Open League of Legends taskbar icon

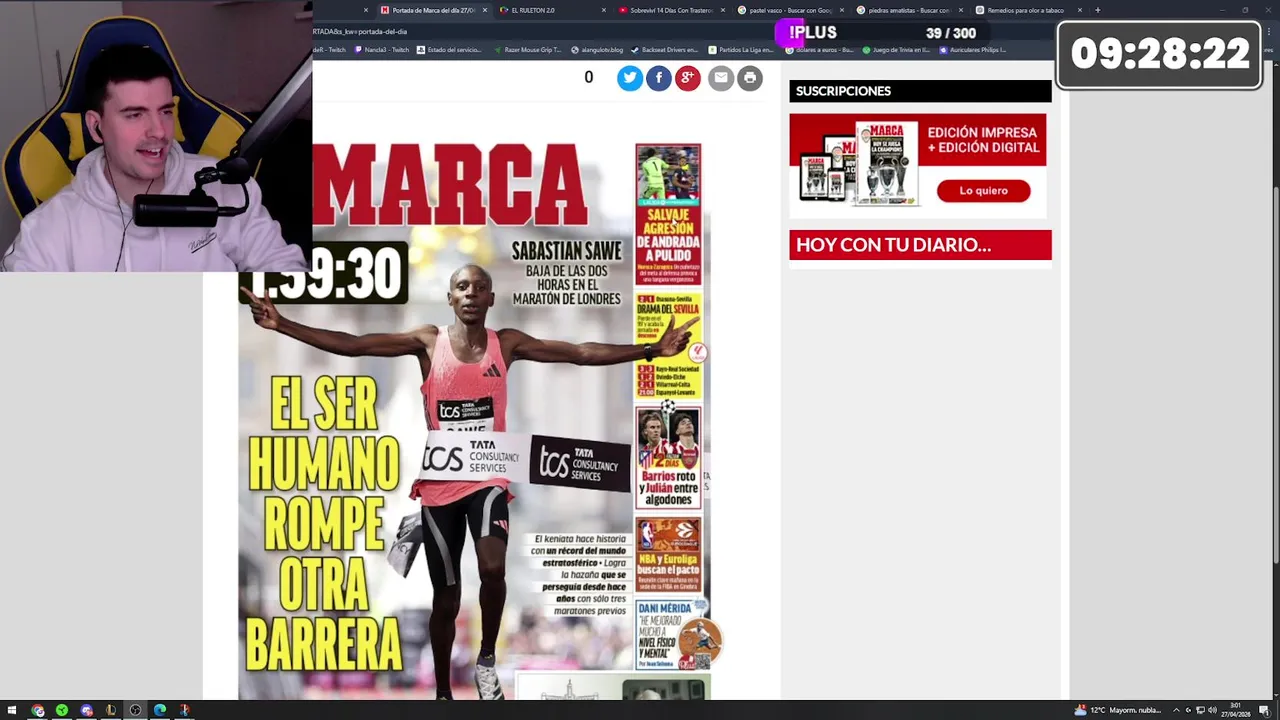(x=111, y=710)
